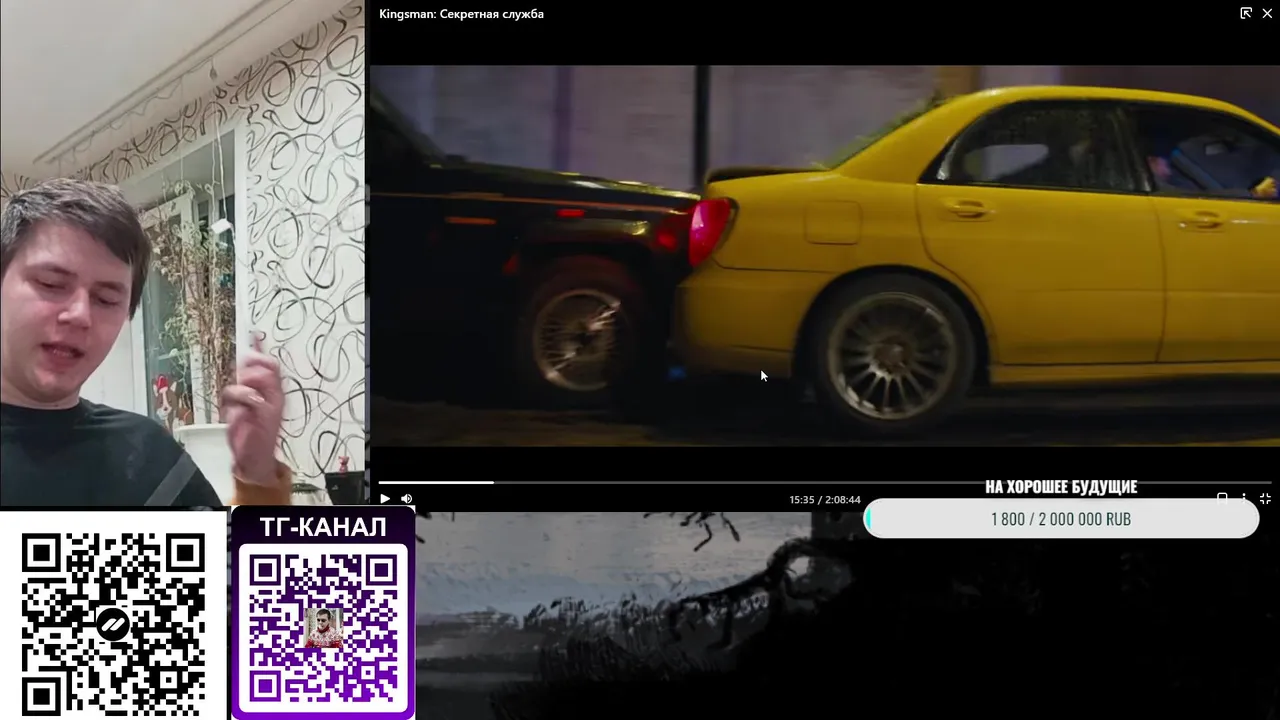Click the 'Kingsman: Секретная служба' window title

tap(461, 14)
